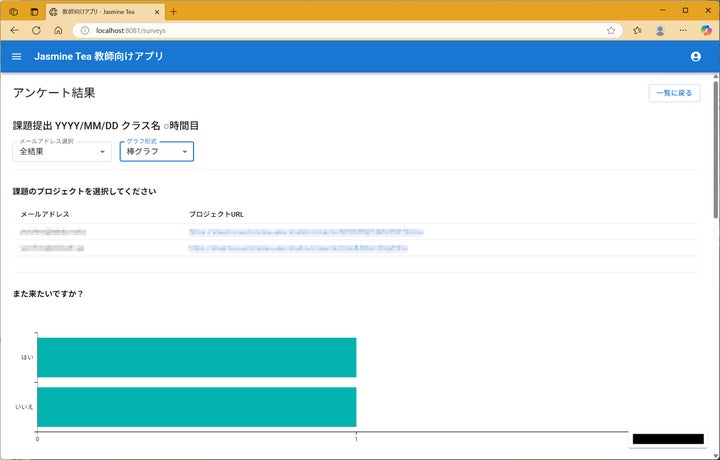
Task: Click the first row's blurred email address
Action: [53, 232]
